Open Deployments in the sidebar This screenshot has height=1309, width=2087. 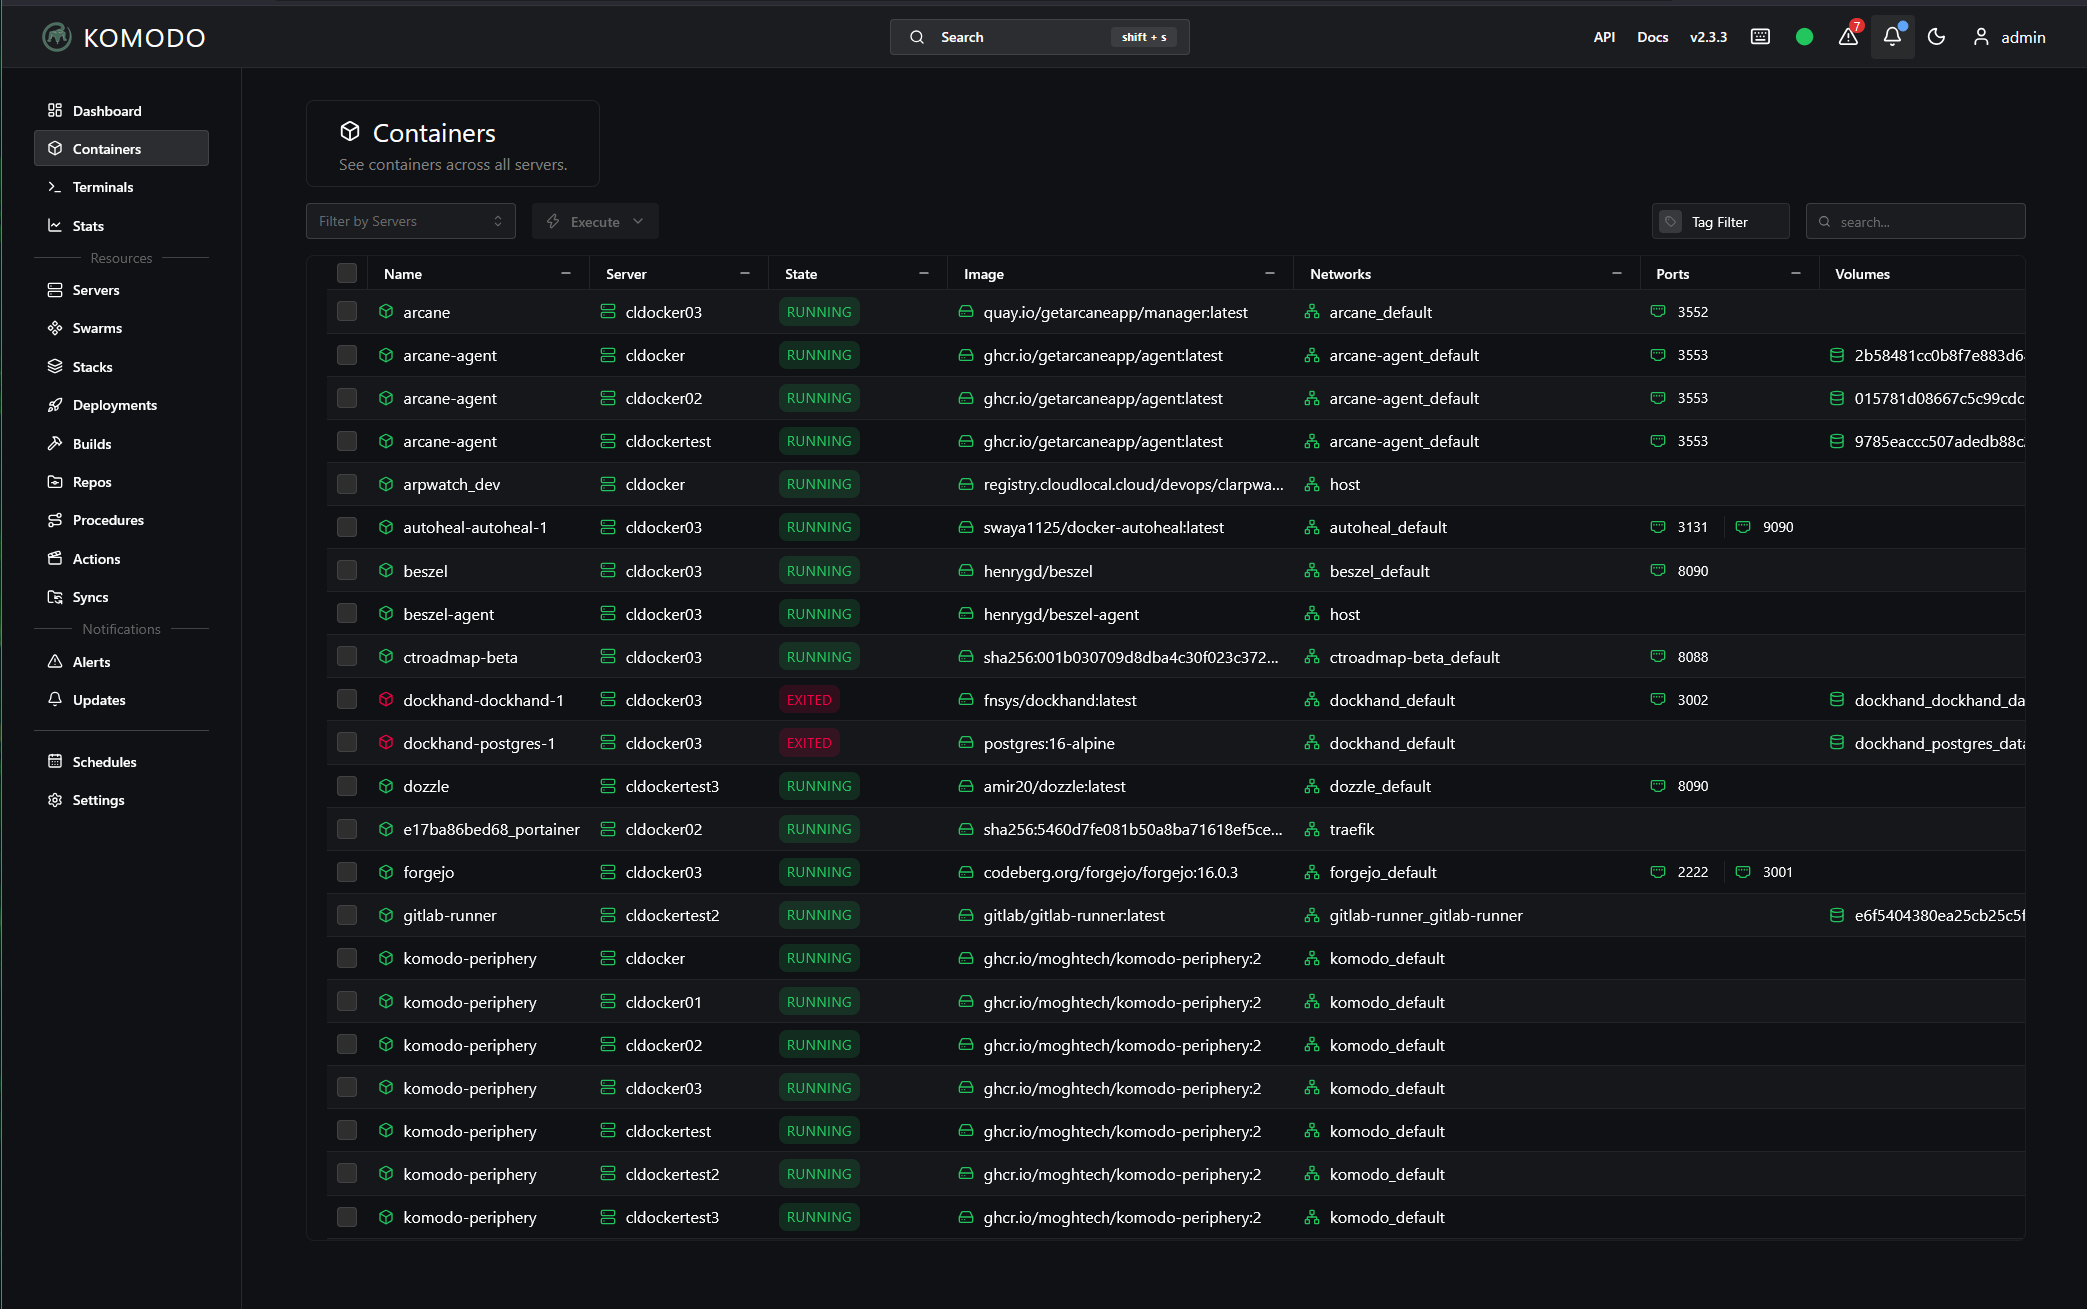121,405
